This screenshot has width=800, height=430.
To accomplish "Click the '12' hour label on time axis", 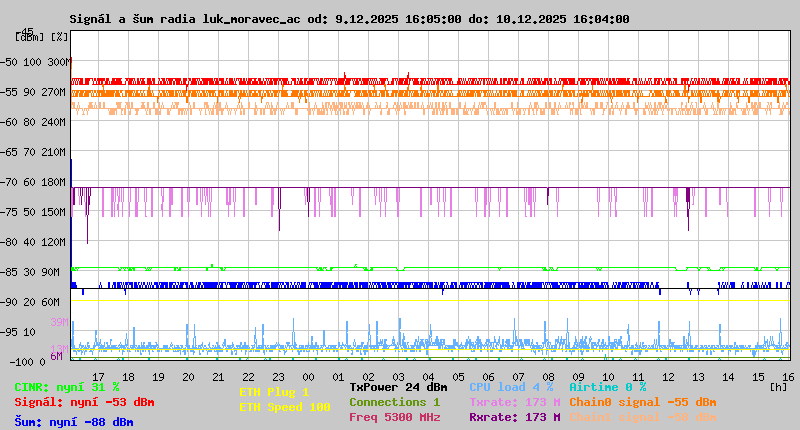I will tap(668, 377).
